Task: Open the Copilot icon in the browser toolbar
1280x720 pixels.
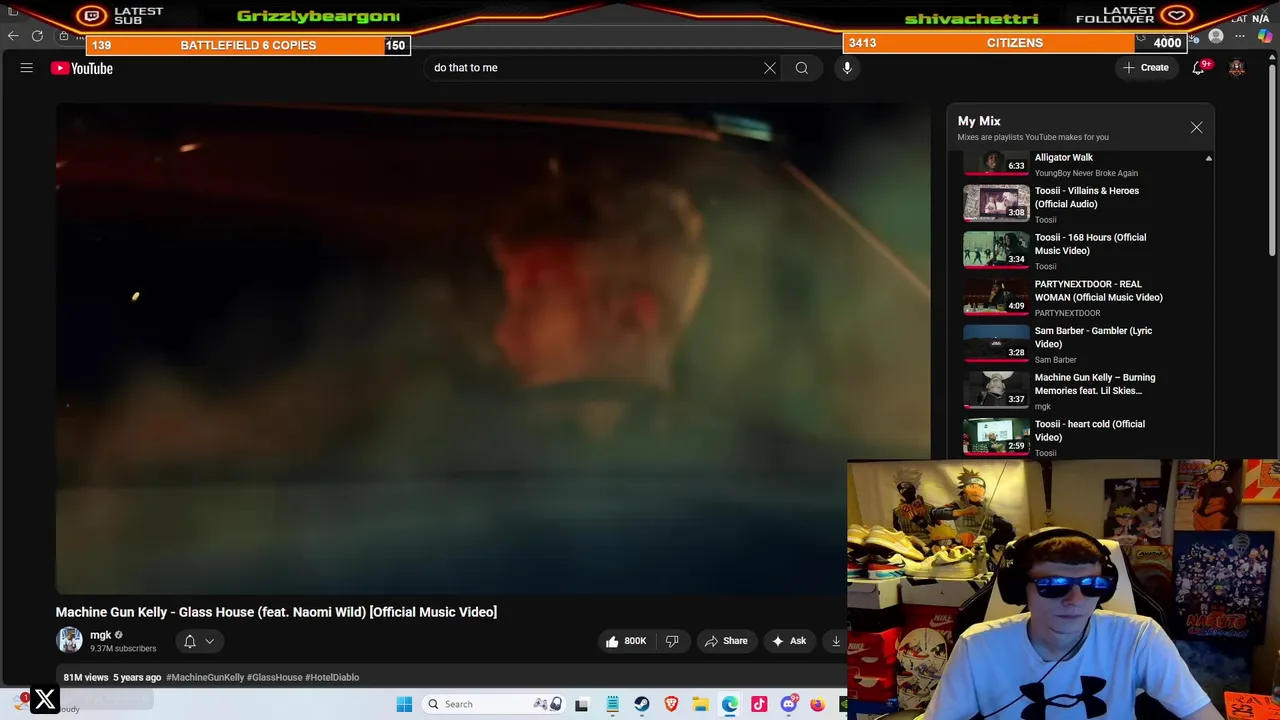Action: [1265, 36]
